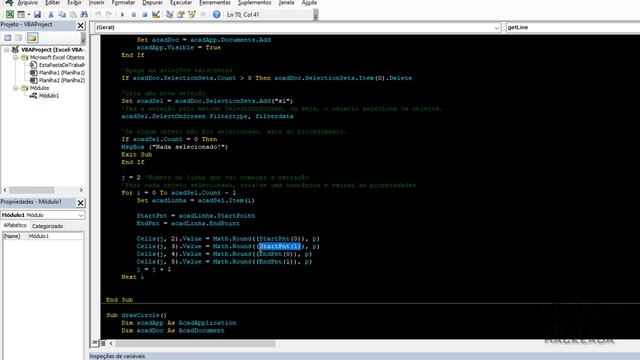The image size is (640, 360).
Task: Click the Procedure View button below the code
Action: point(95,343)
